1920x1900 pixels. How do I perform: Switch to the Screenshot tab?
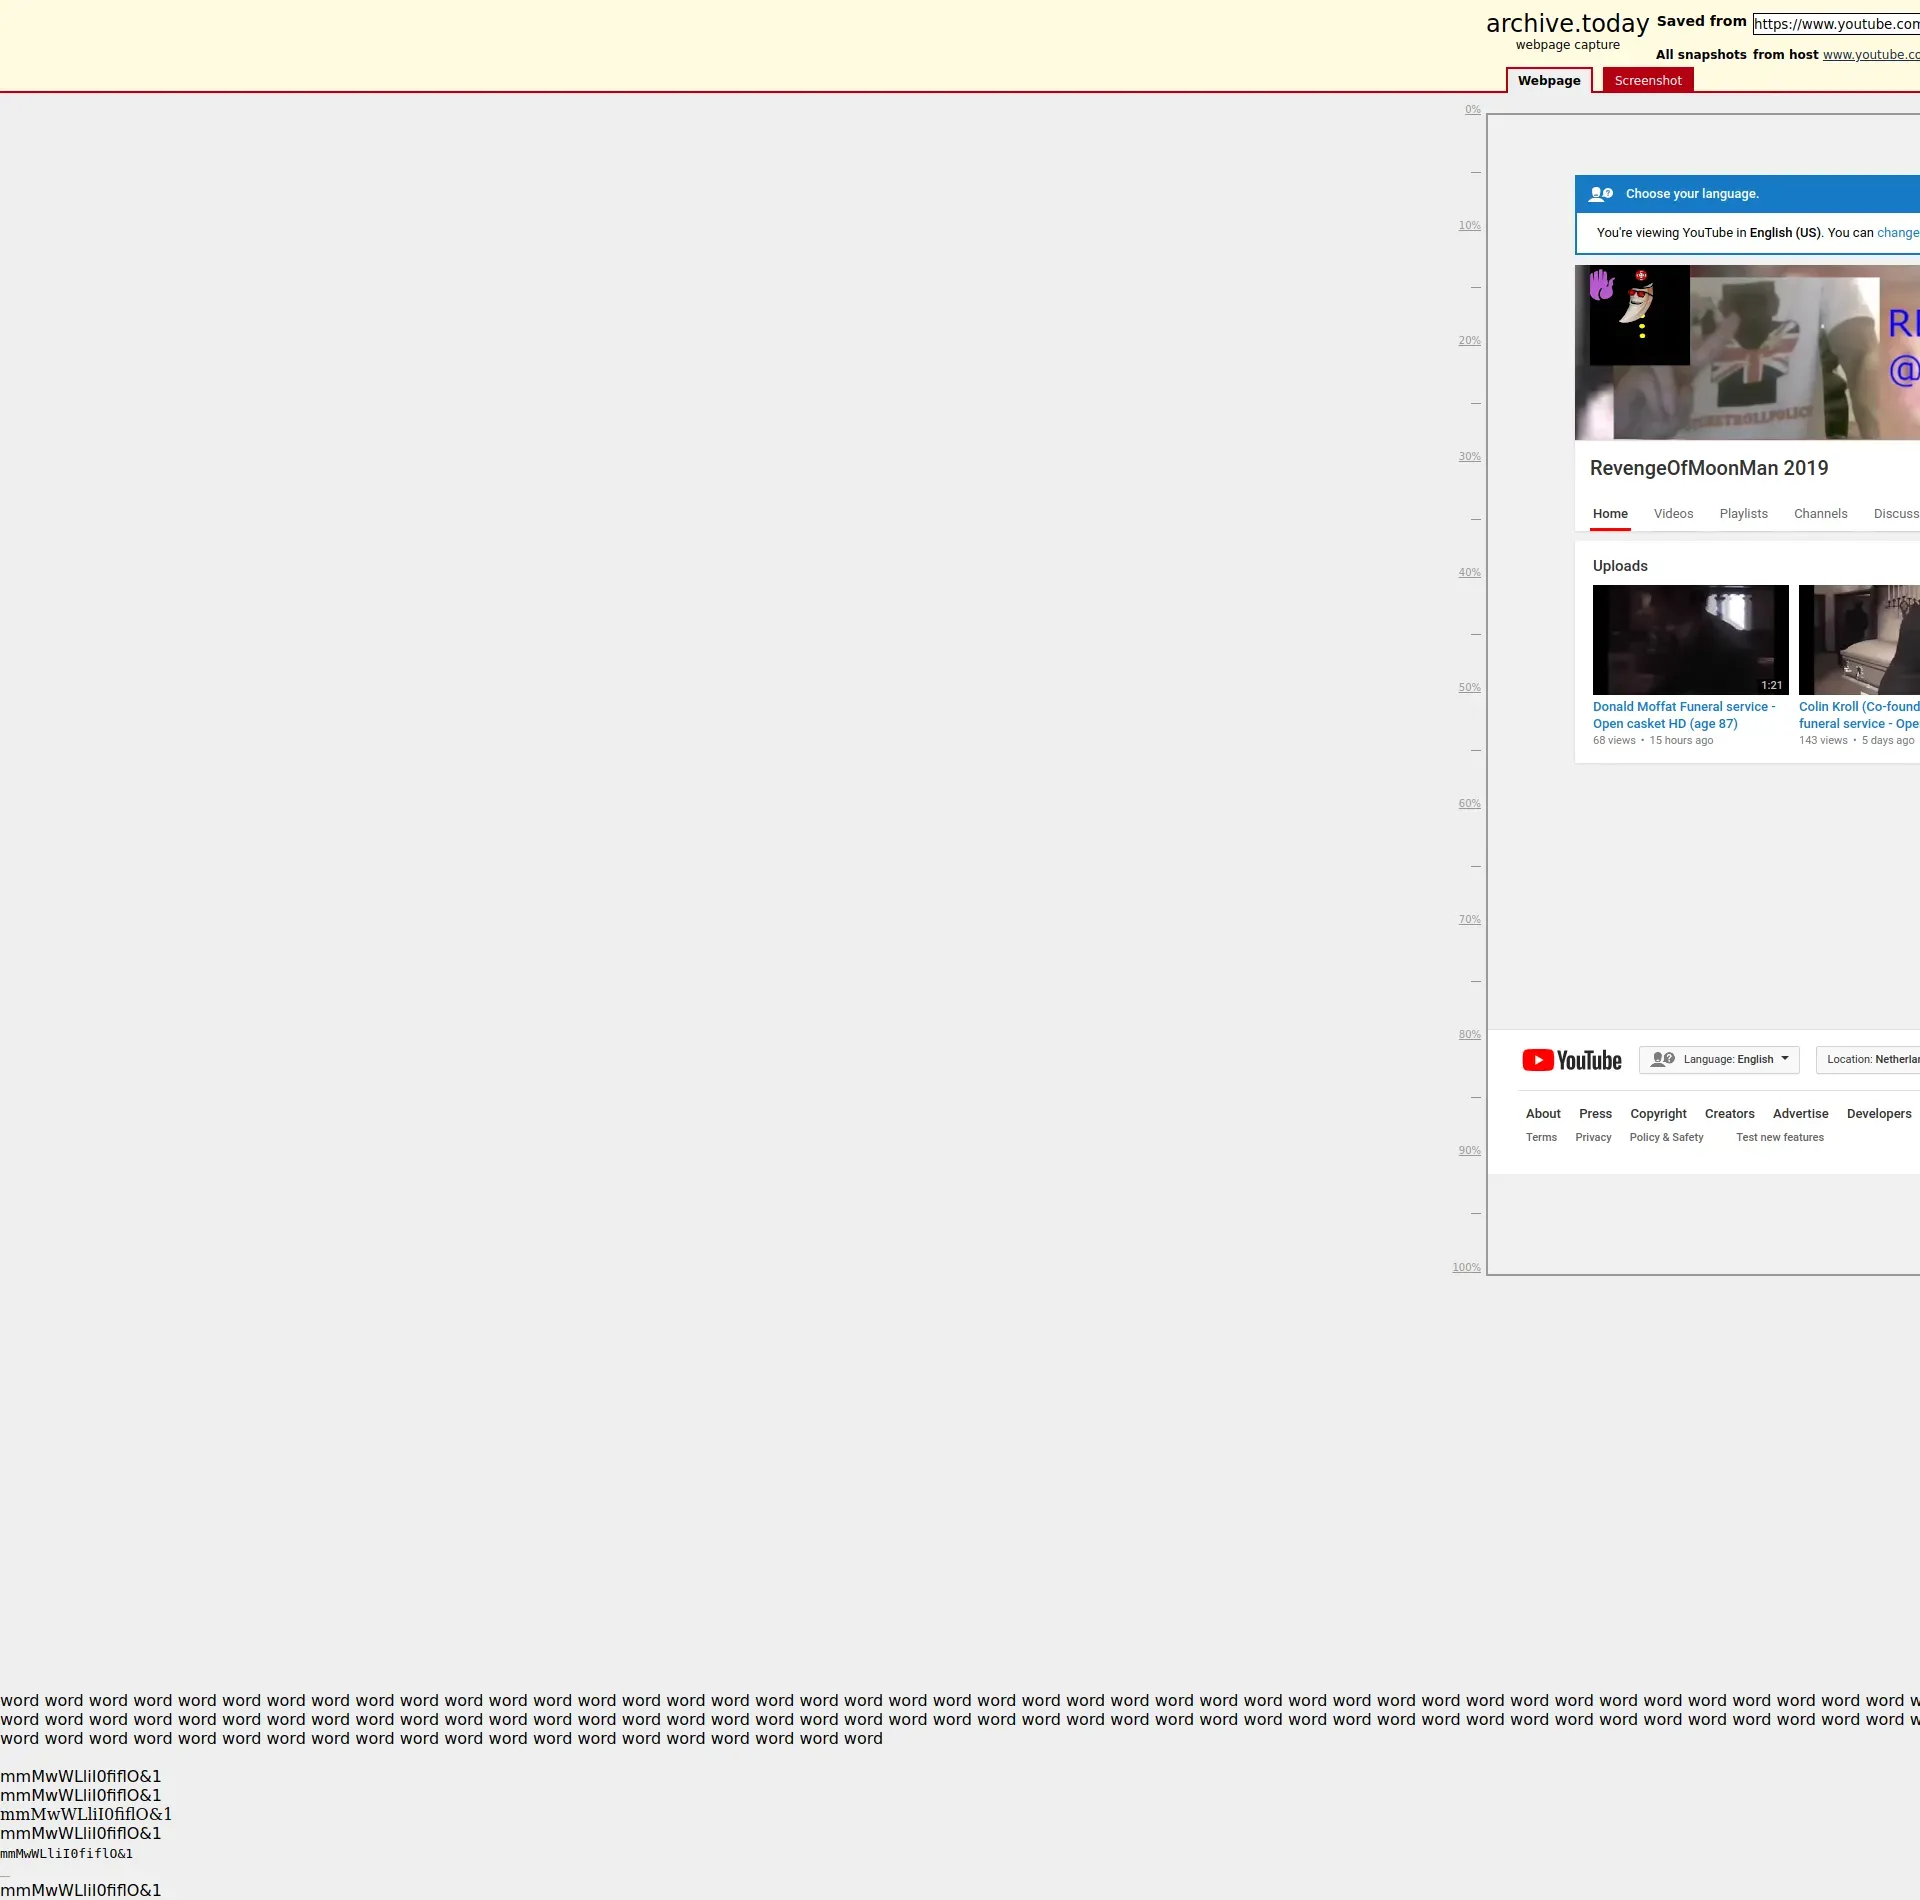(1647, 81)
